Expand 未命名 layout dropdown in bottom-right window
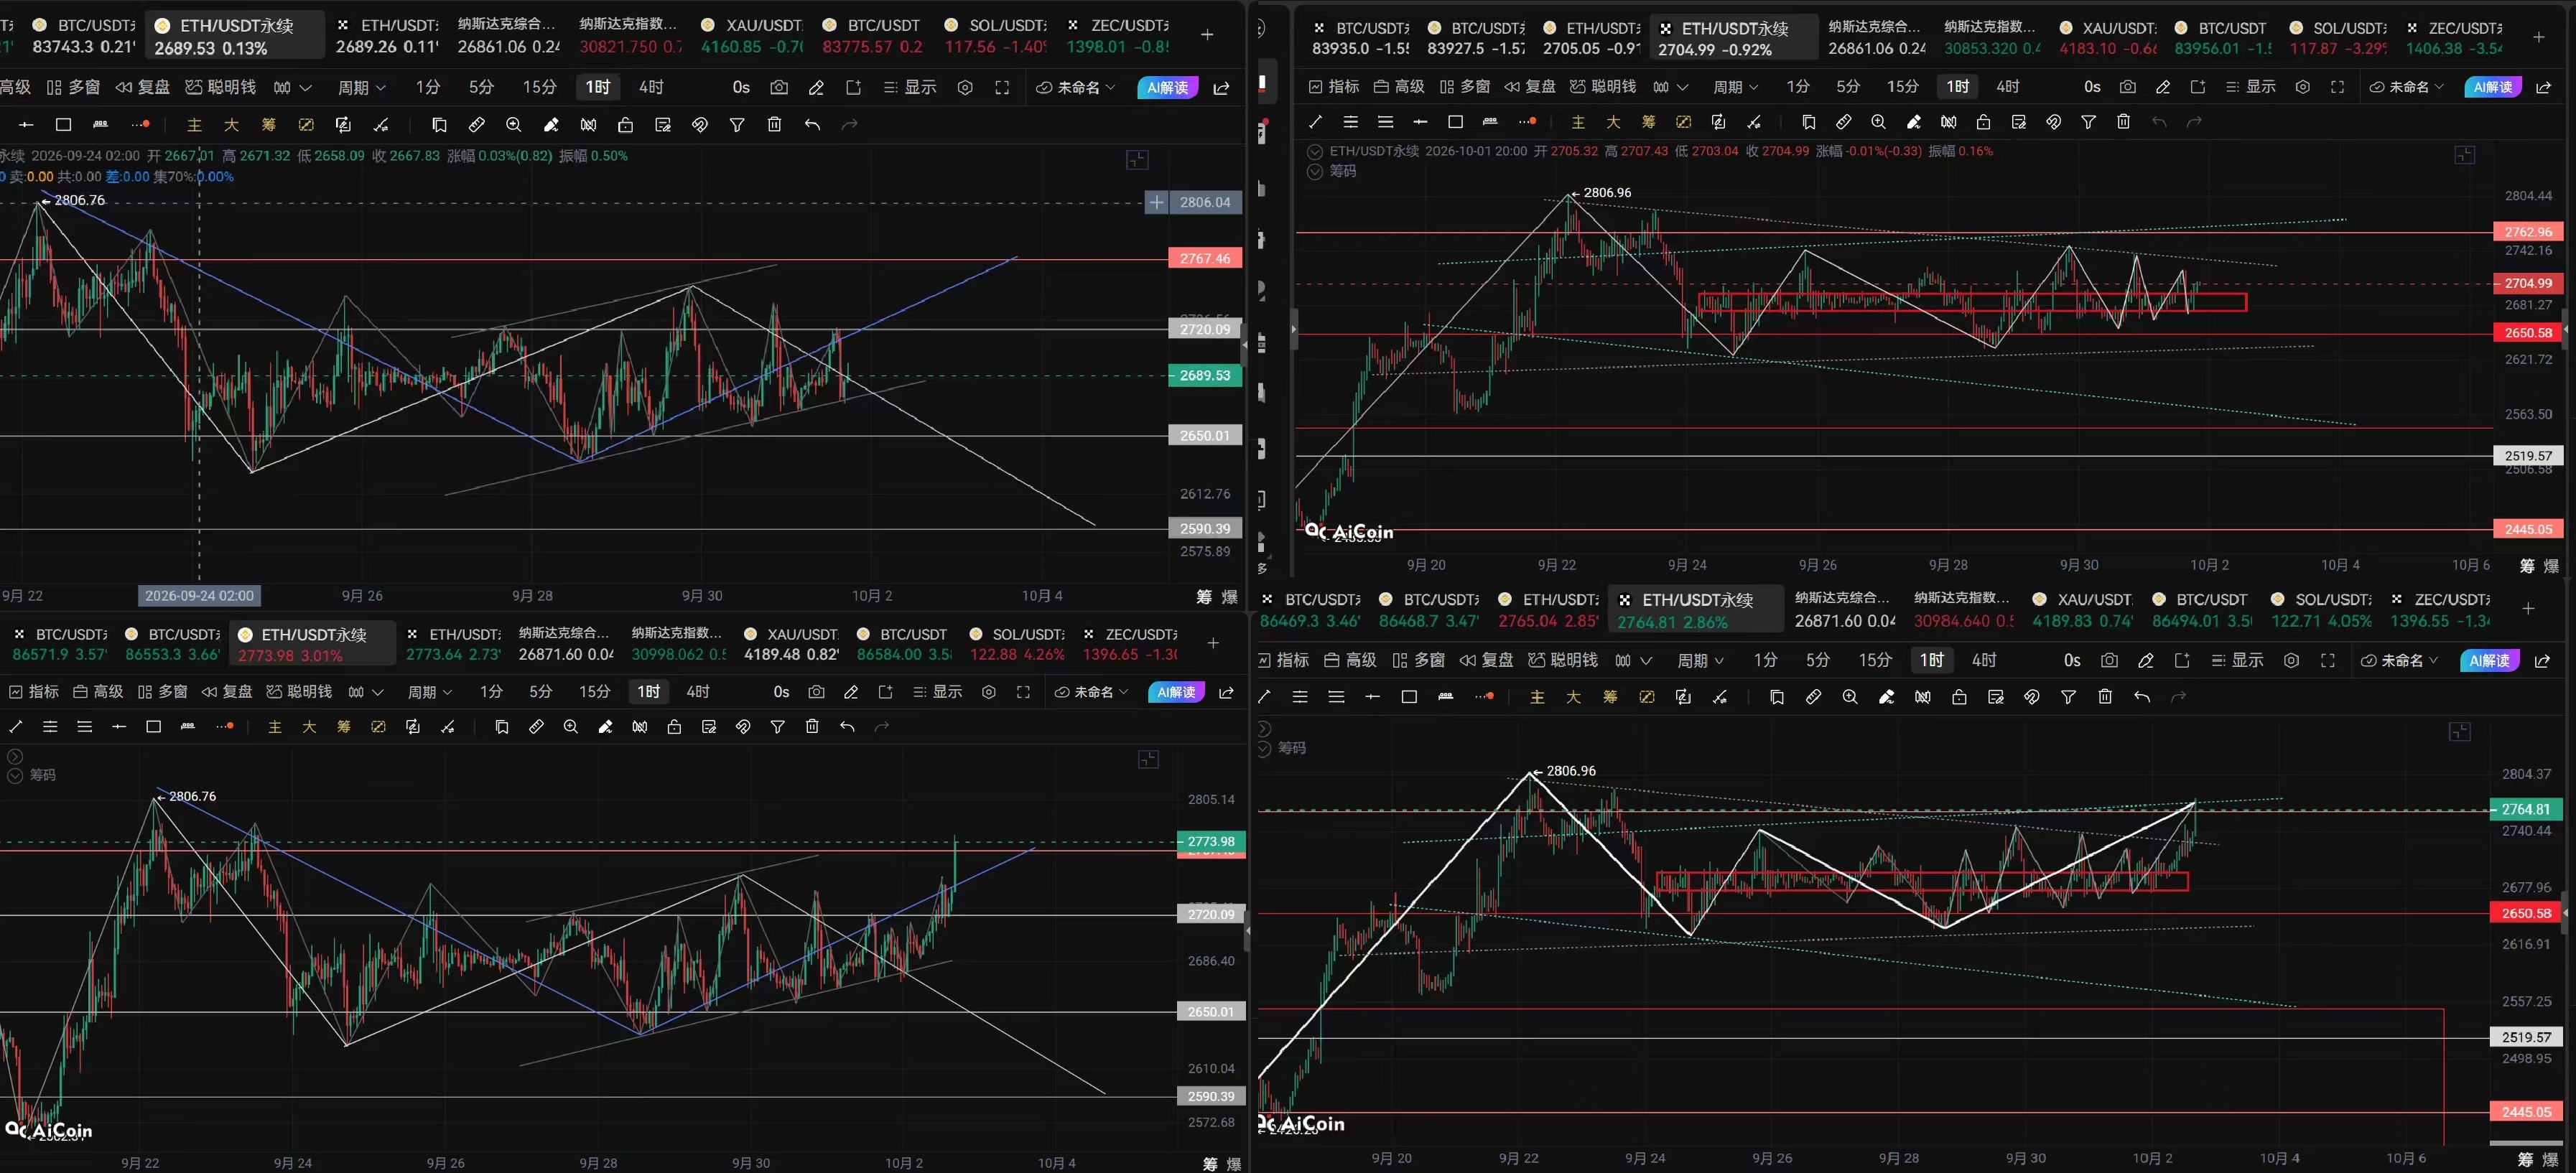 [x=2400, y=661]
